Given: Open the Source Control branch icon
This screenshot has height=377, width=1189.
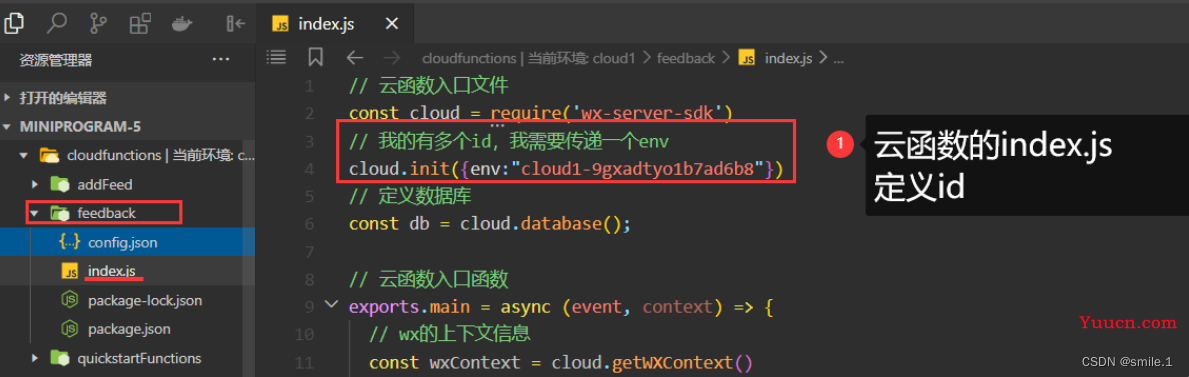Looking at the screenshot, I should (x=98, y=24).
